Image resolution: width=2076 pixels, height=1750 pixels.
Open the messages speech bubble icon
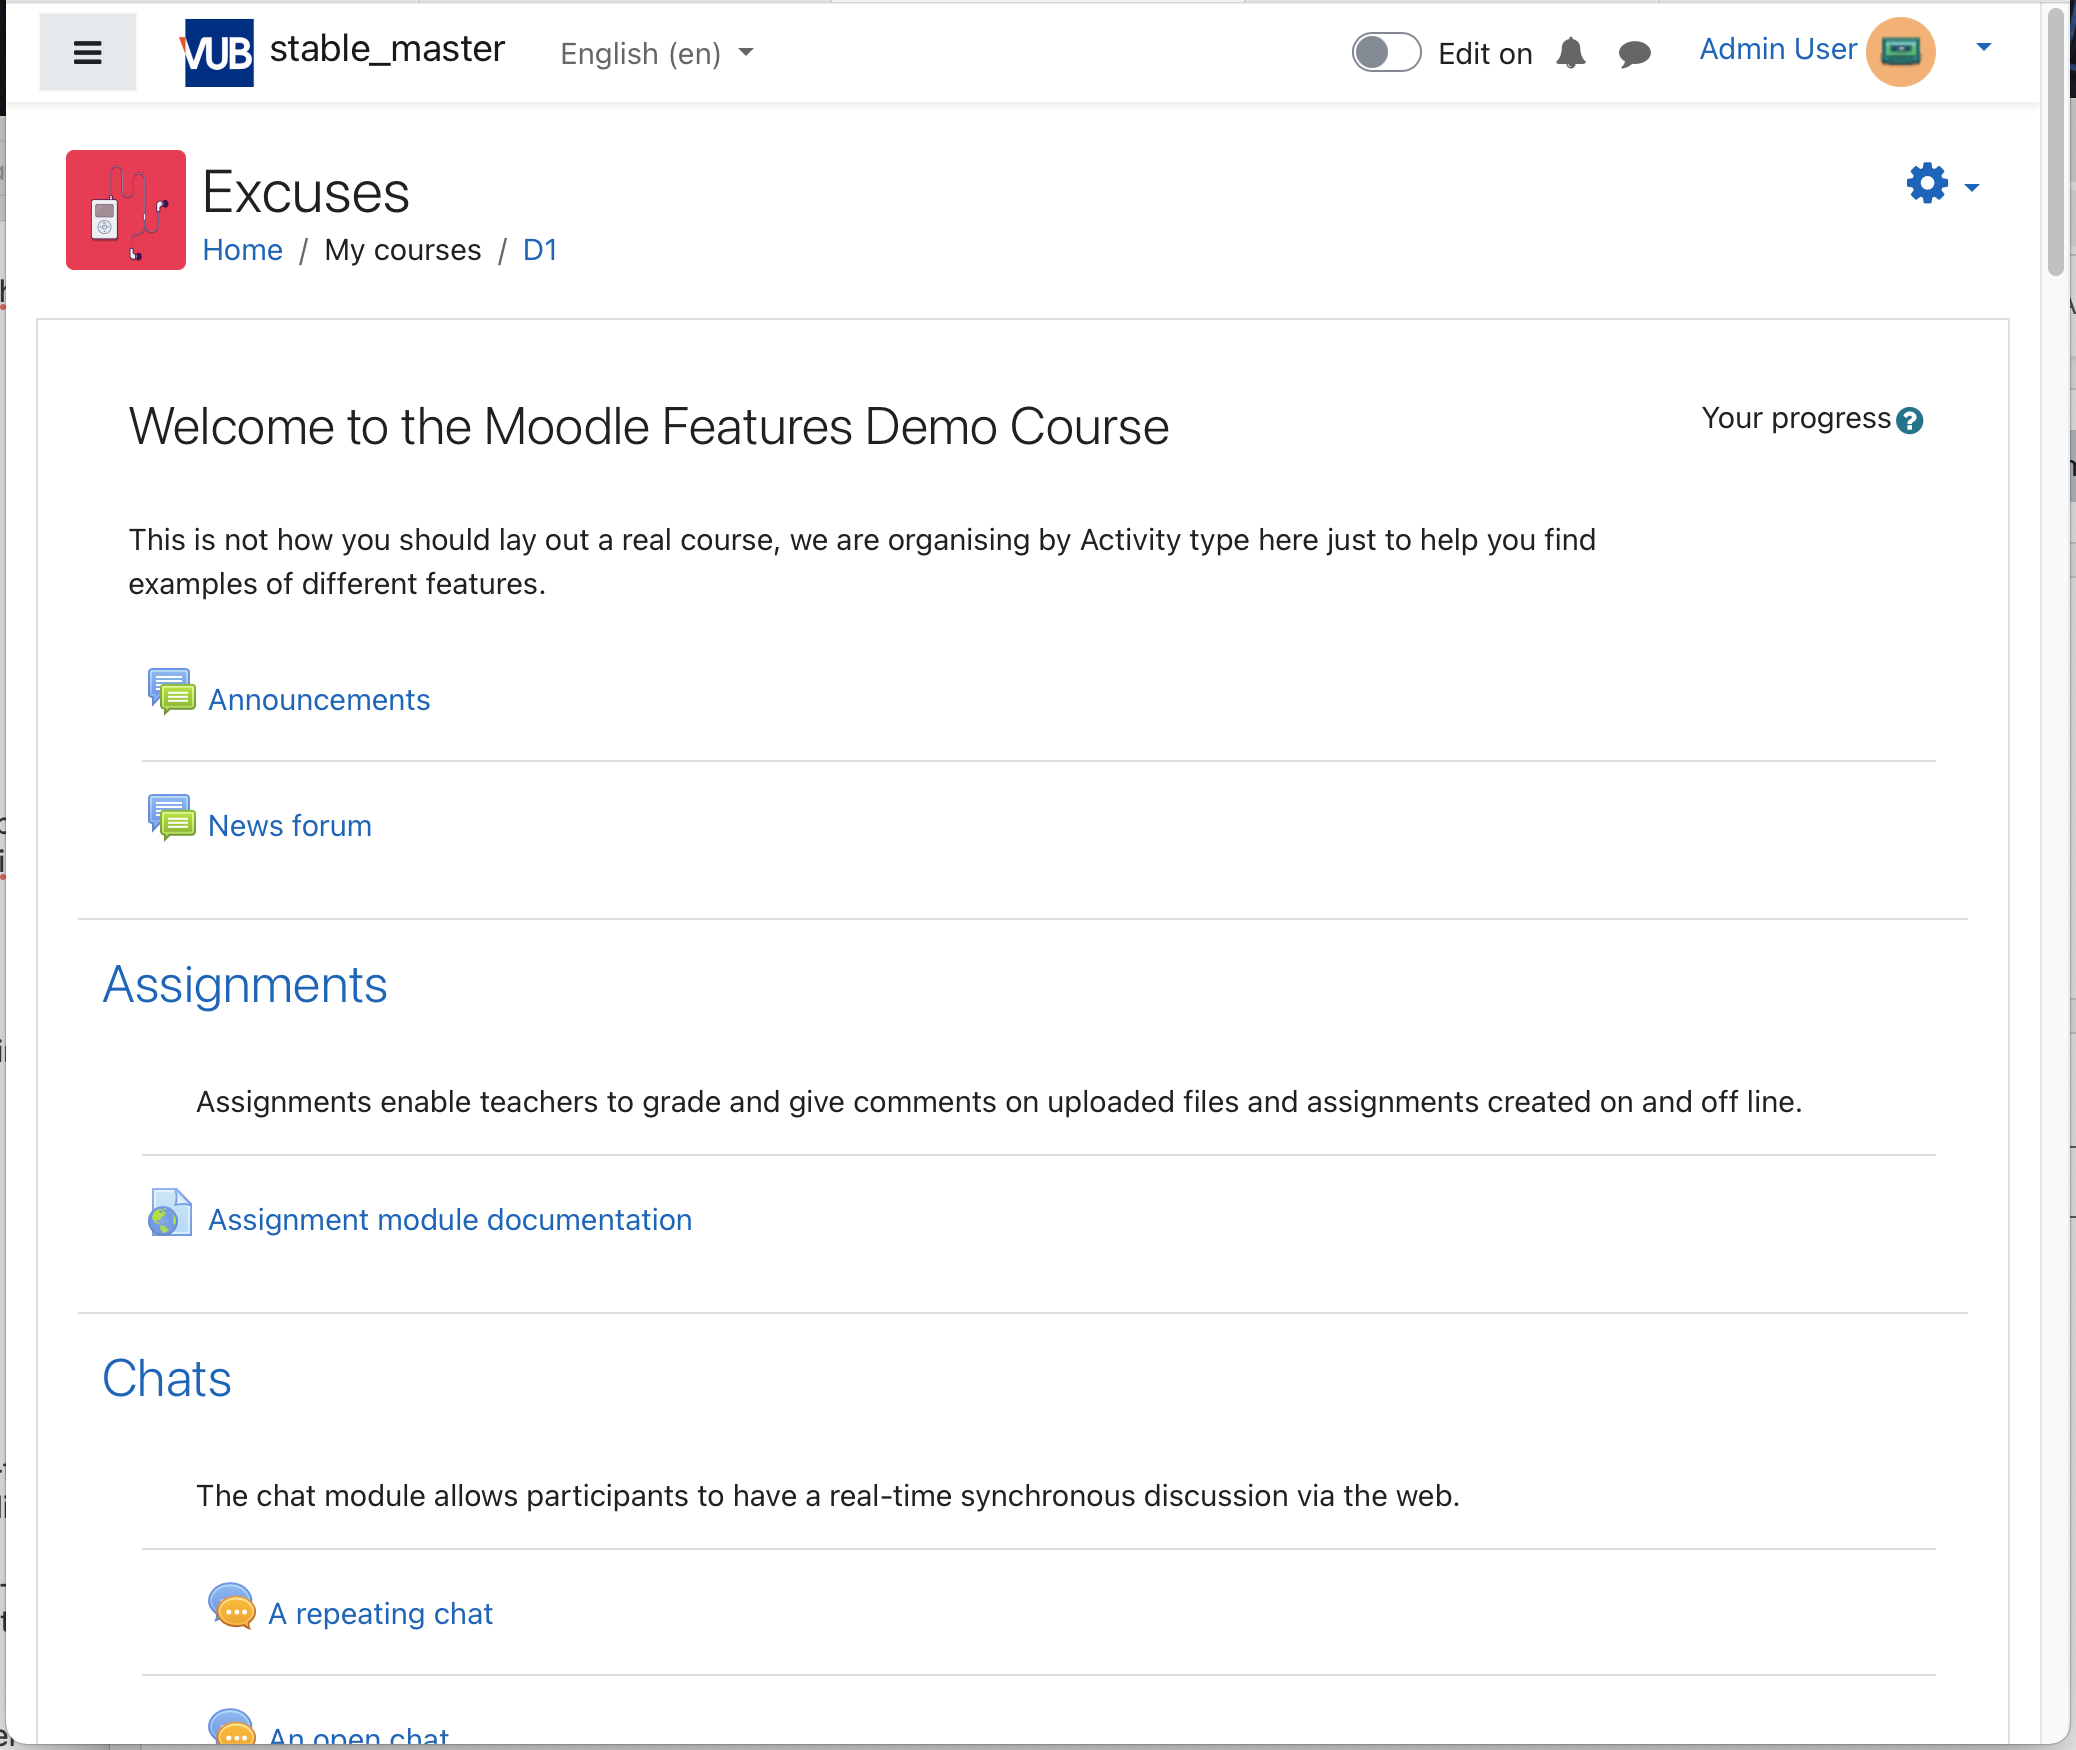pos(1634,53)
